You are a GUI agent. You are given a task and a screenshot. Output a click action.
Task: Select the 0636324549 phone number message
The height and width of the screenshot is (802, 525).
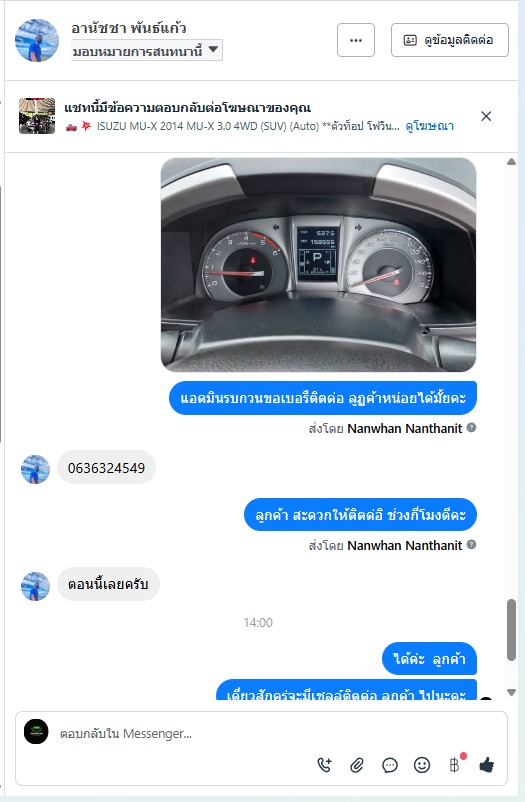pos(106,467)
